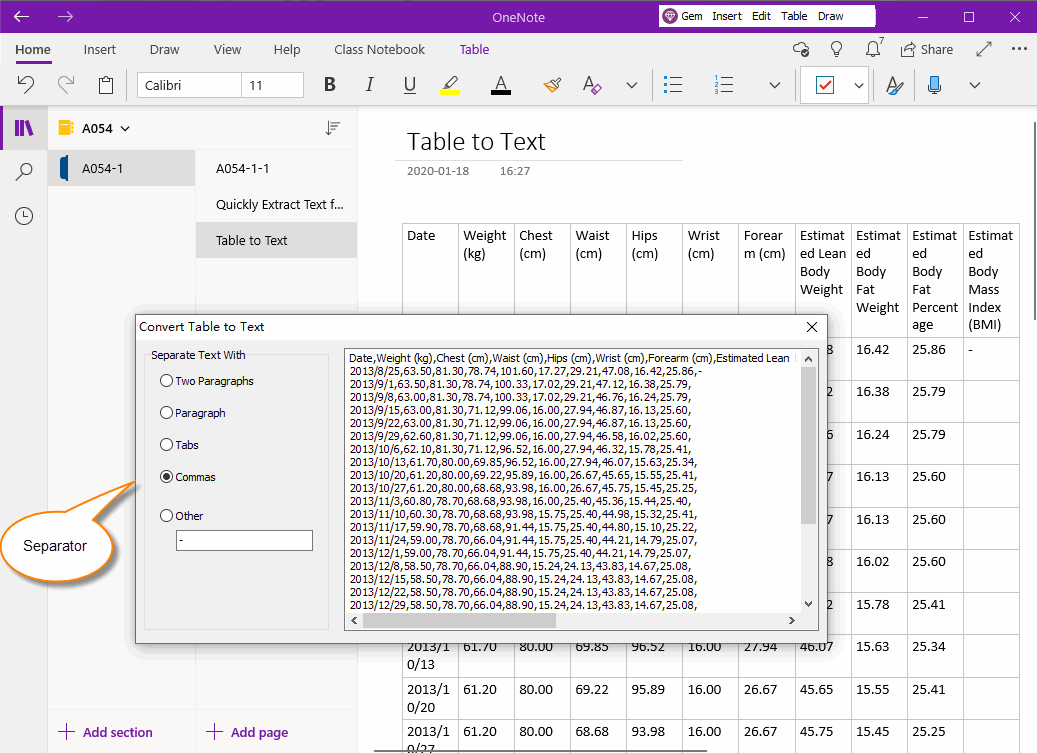Switch to the View tab

[227, 50]
